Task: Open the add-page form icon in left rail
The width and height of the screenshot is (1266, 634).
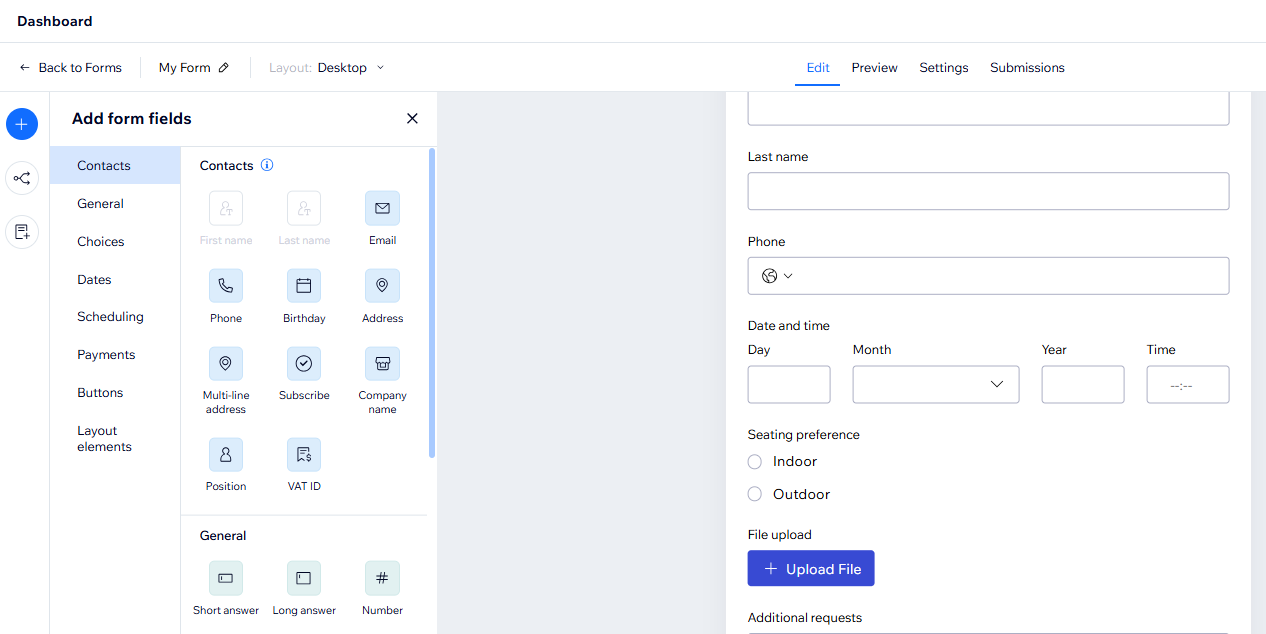Action: tap(22, 232)
